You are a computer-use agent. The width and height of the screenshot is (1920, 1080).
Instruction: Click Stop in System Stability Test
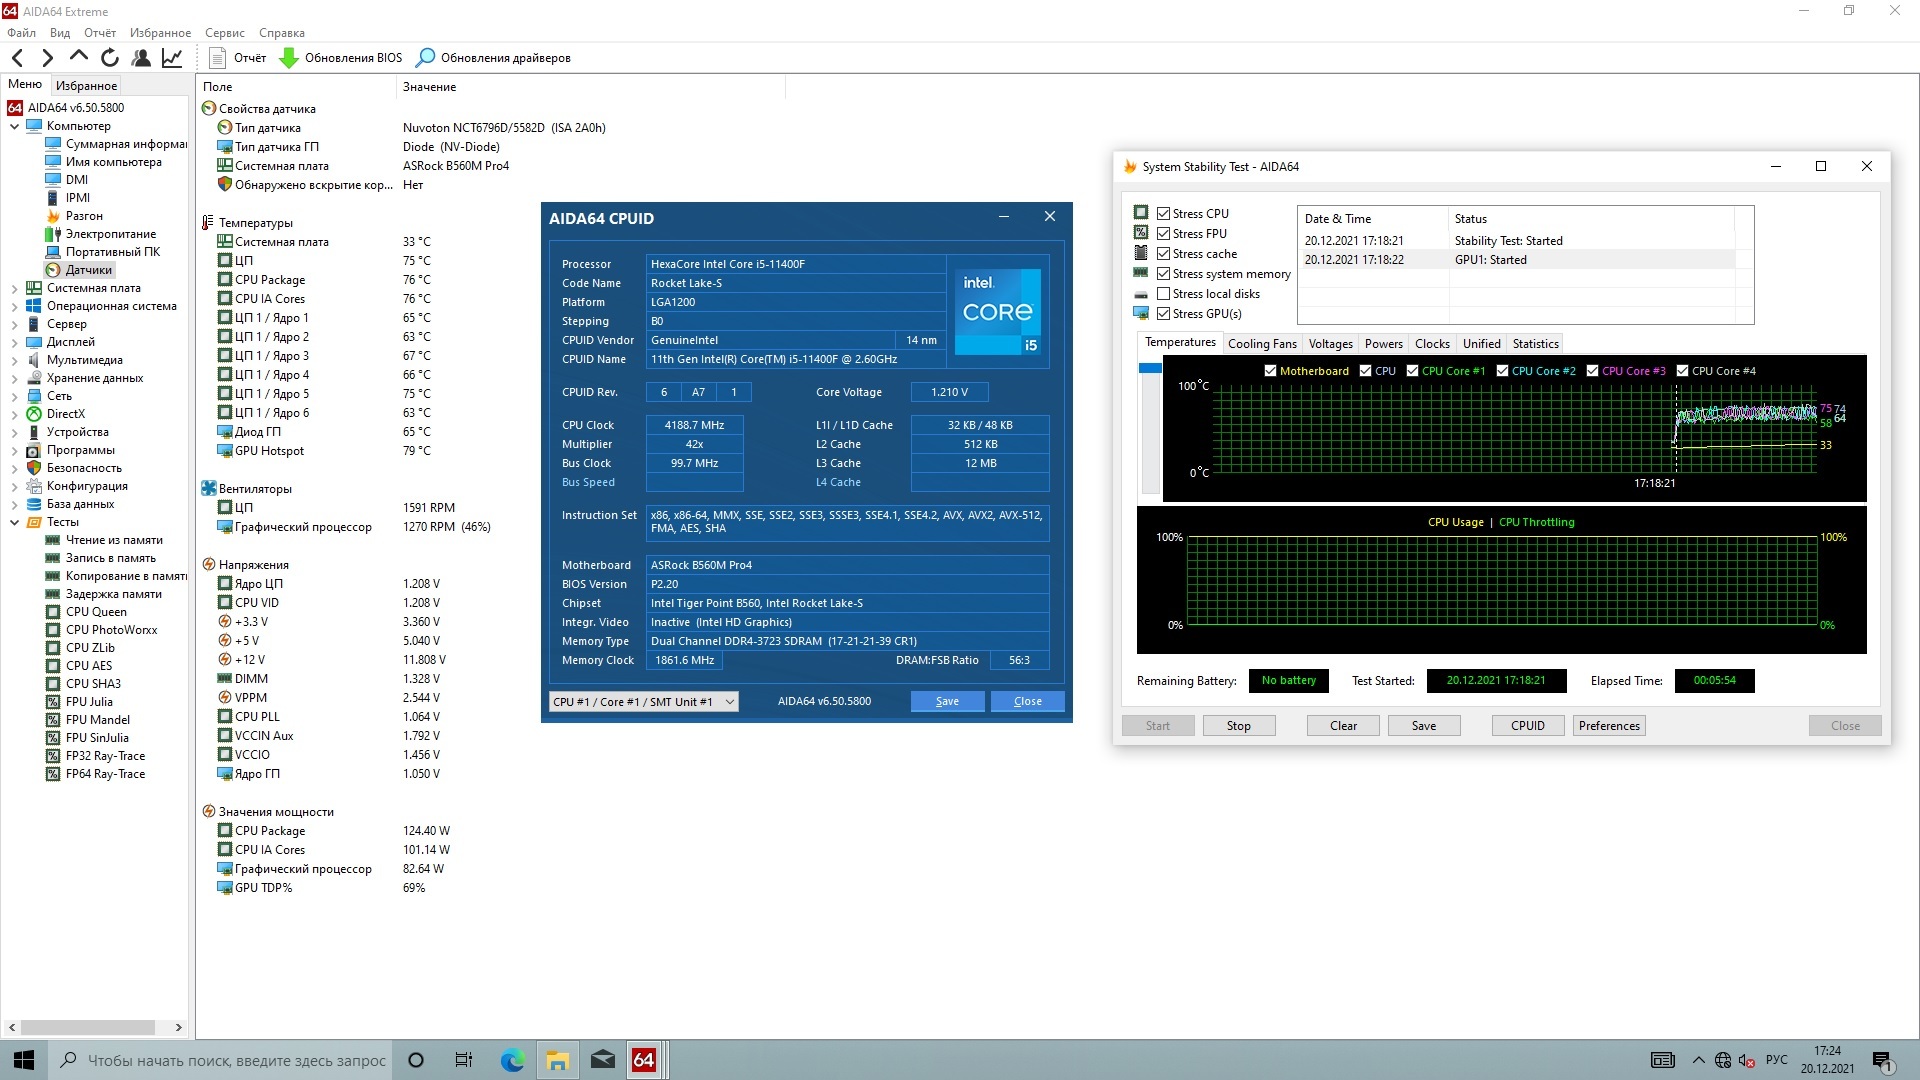(x=1238, y=726)
